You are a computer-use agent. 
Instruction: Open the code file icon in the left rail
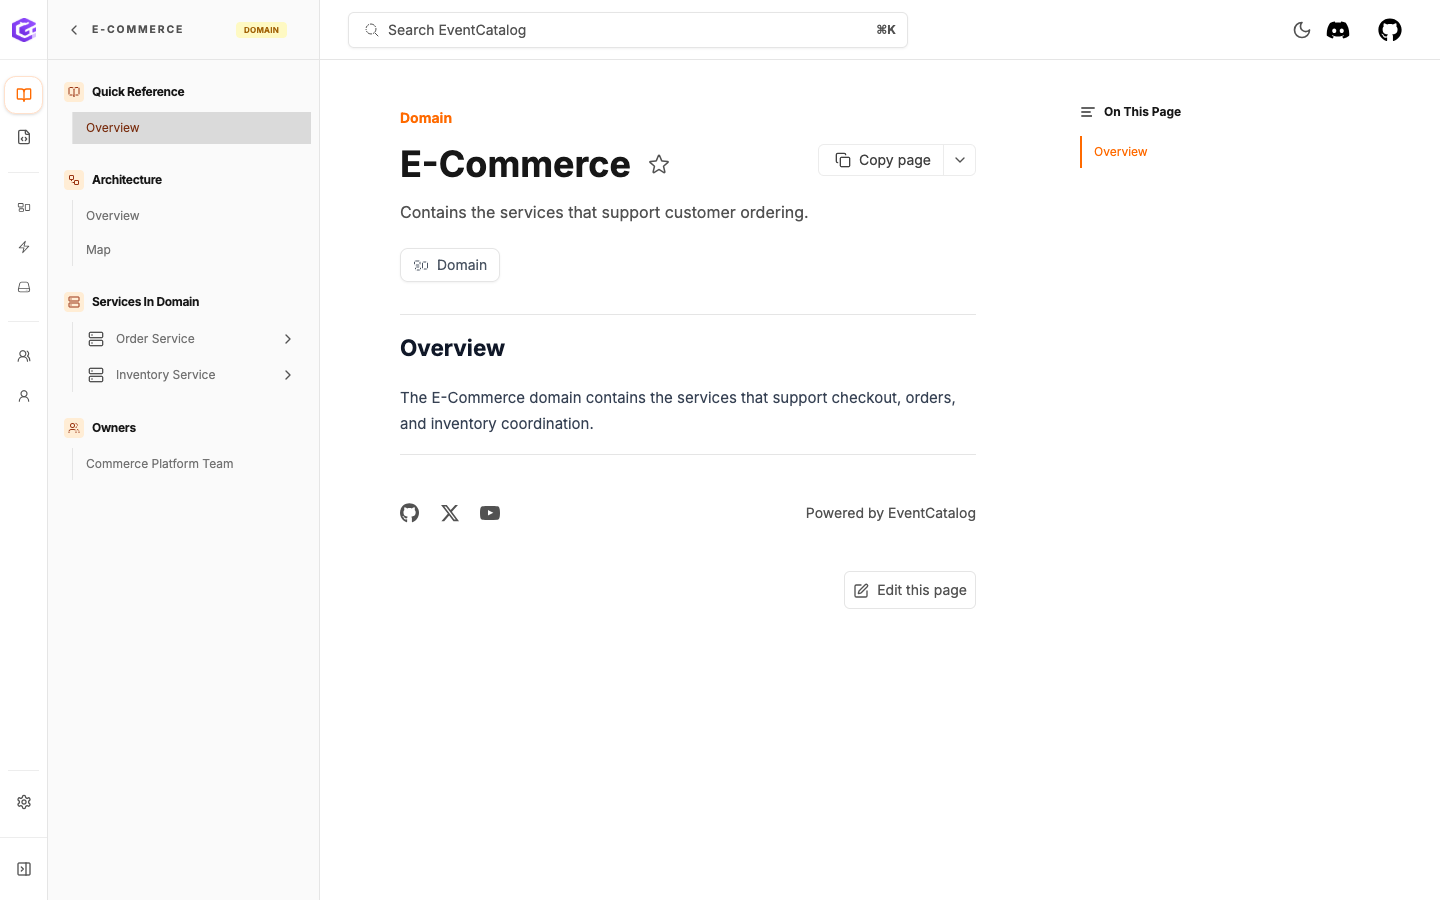click(24, 137)
